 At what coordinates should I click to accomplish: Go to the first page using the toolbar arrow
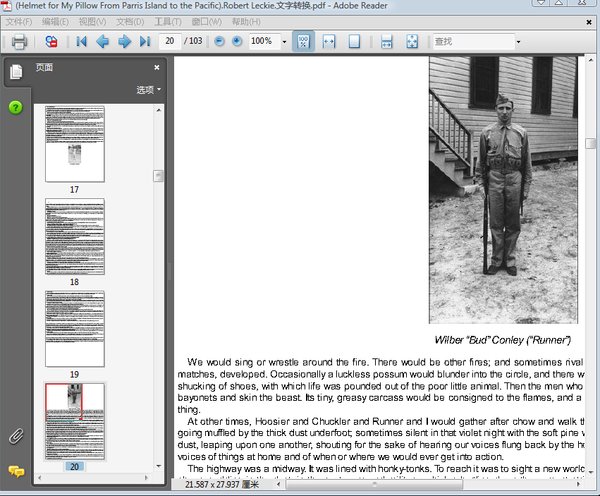point(81,41)
